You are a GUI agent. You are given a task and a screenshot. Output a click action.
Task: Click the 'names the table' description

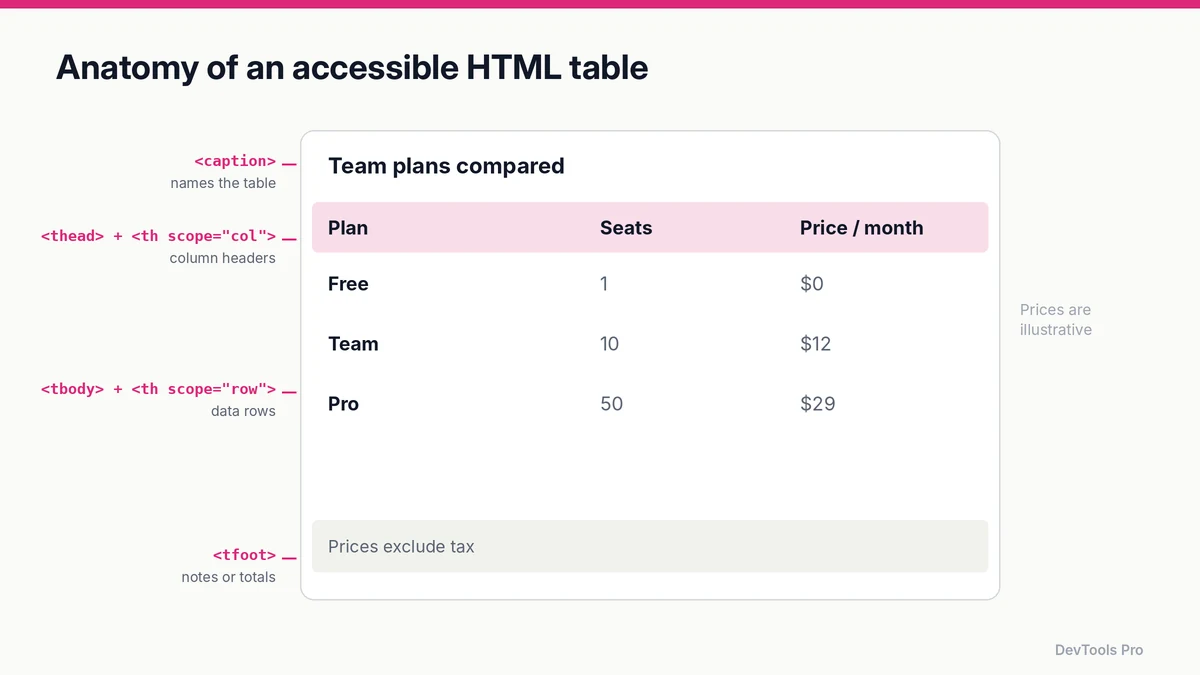coord(223,183)
